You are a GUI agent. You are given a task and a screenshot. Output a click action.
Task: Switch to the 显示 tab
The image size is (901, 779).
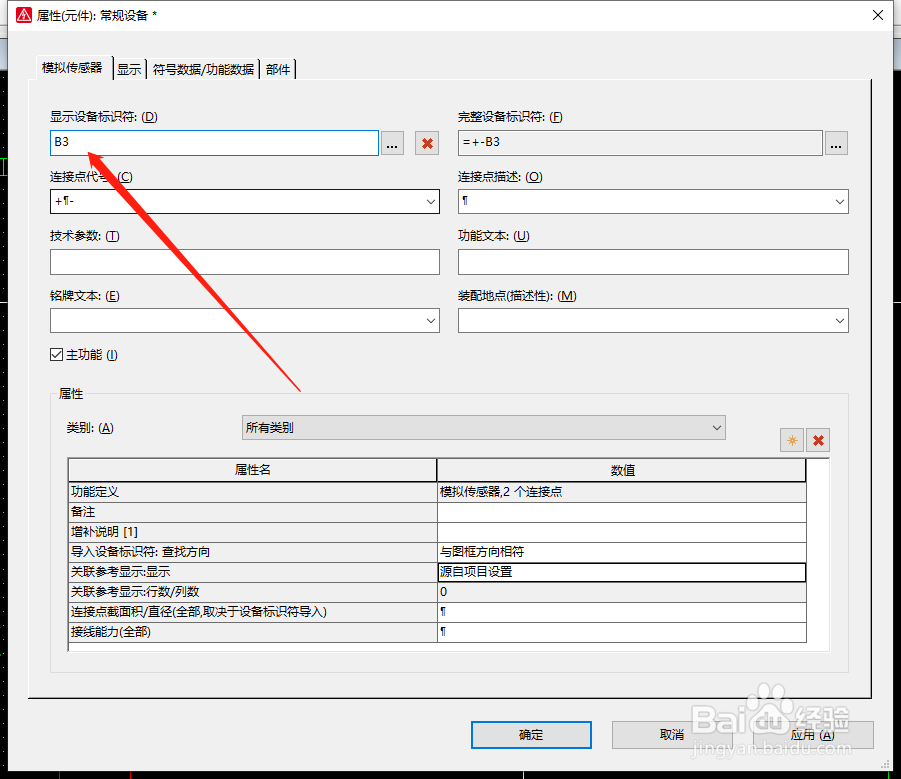[128, 68]
